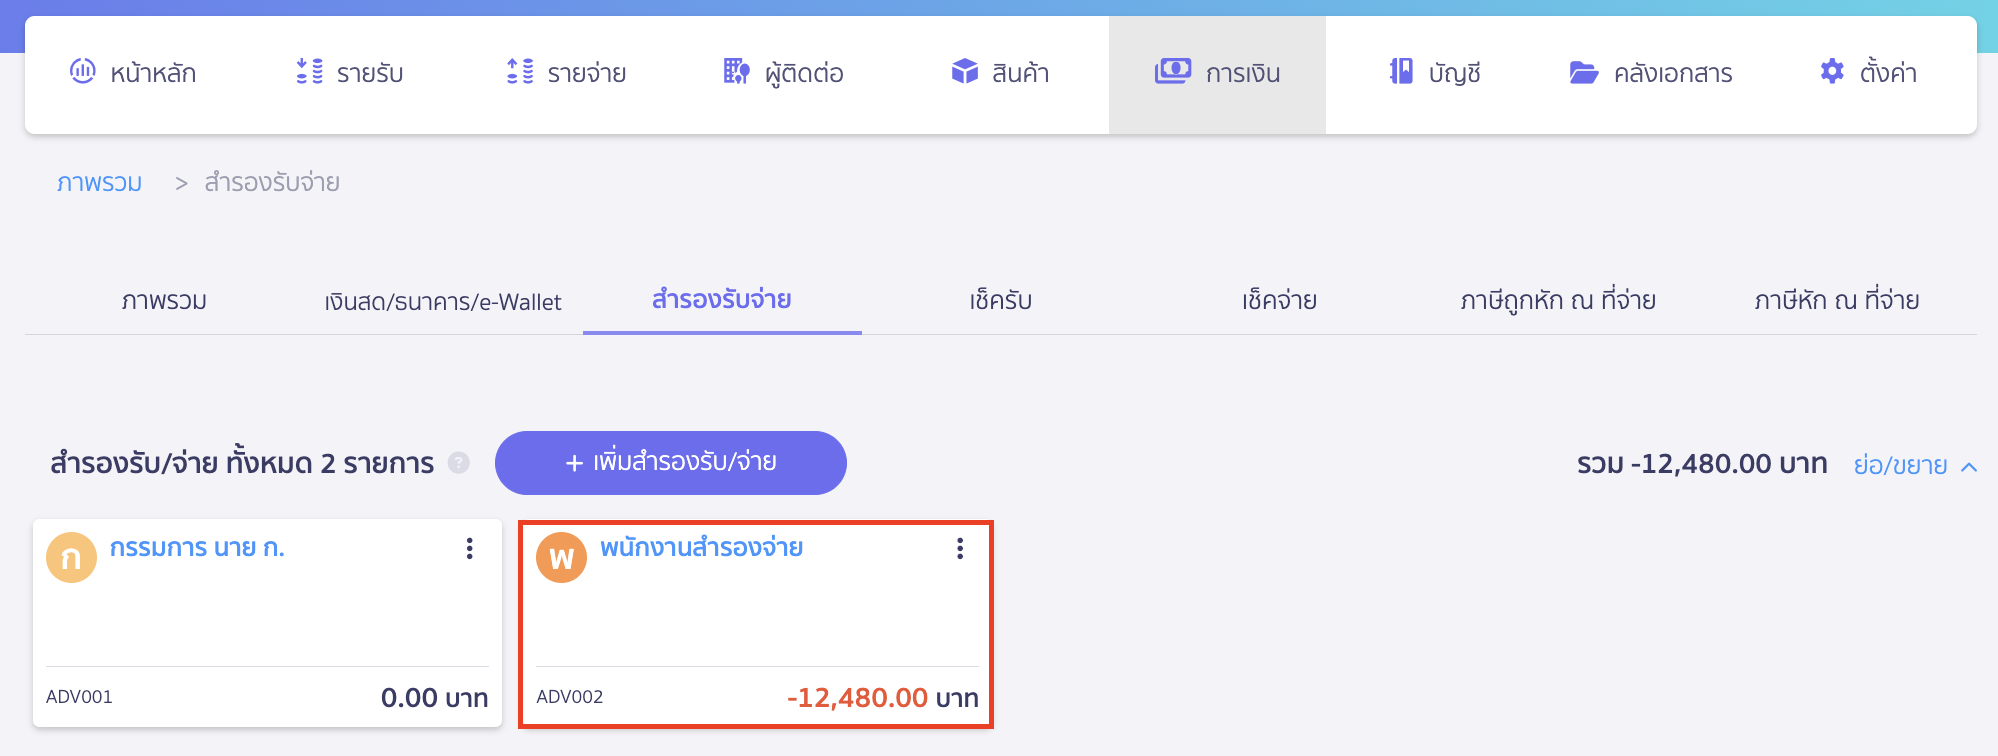
Task: Switch to ภาษีหัก ณ ที่จ่าย tab
Action: coord(1837,300)
